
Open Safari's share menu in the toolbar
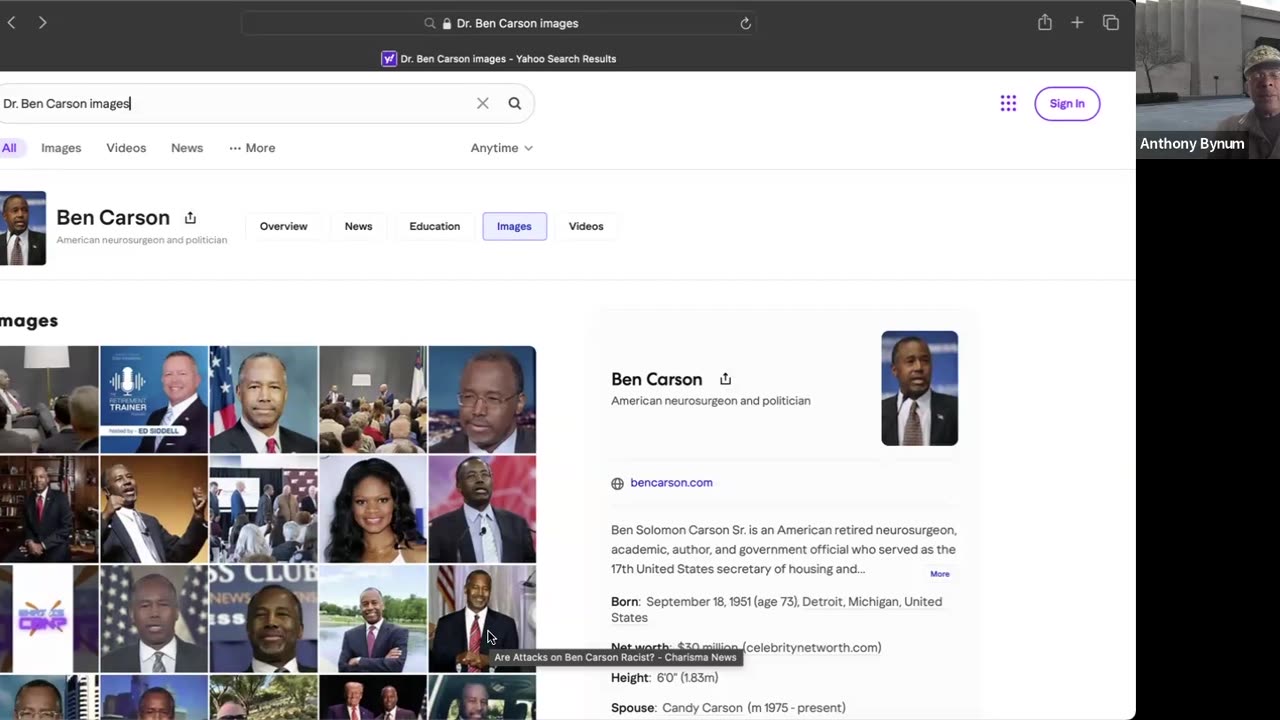[x=1045, y=22]
